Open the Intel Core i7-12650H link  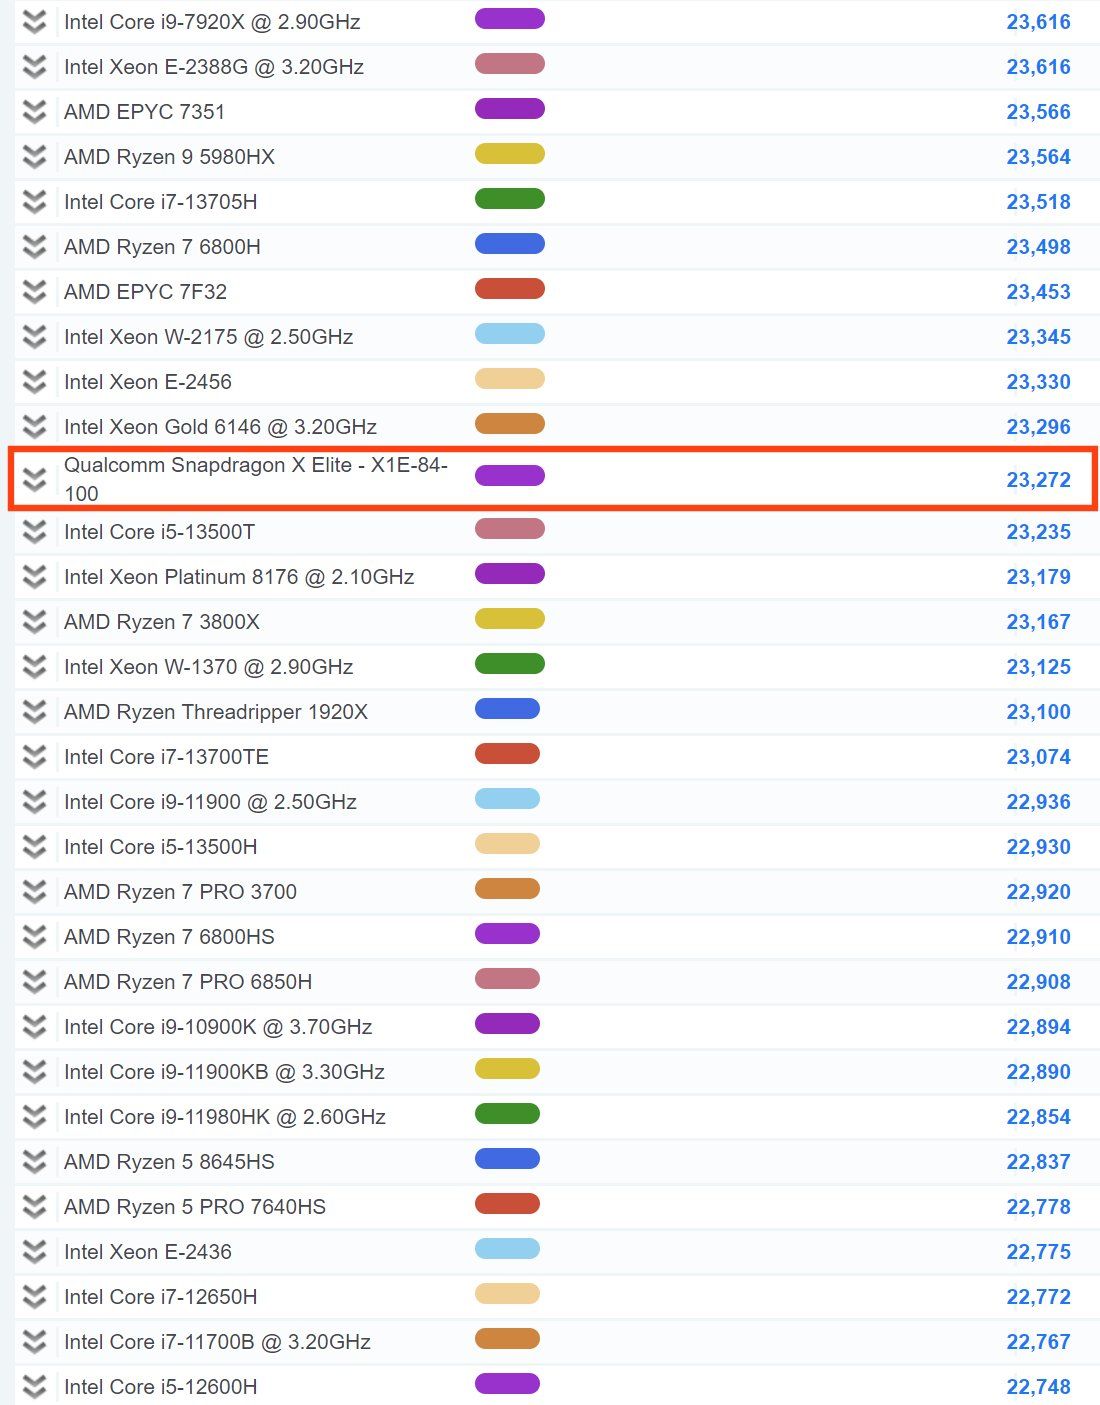click(x=161, y=1297)
